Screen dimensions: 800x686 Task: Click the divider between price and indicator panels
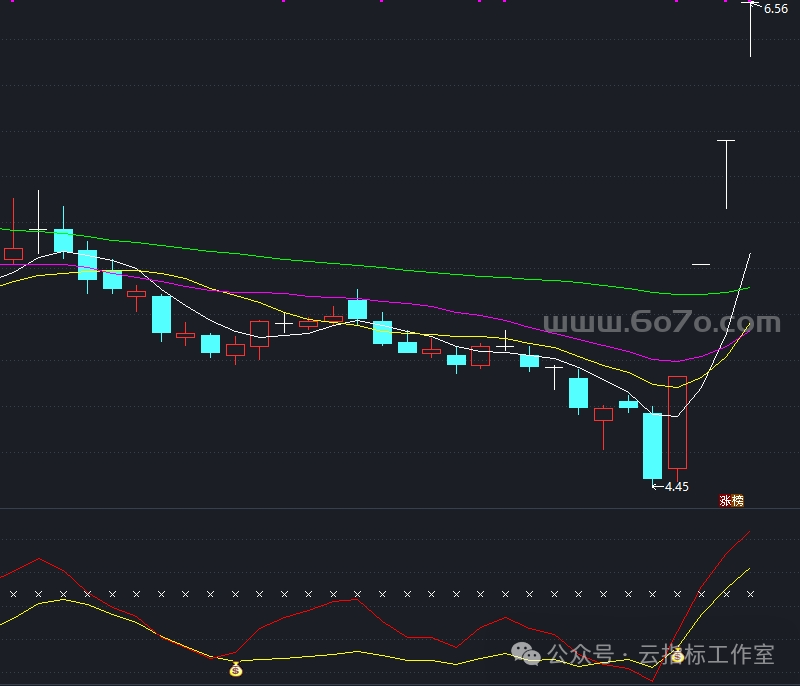click(400, 509)
